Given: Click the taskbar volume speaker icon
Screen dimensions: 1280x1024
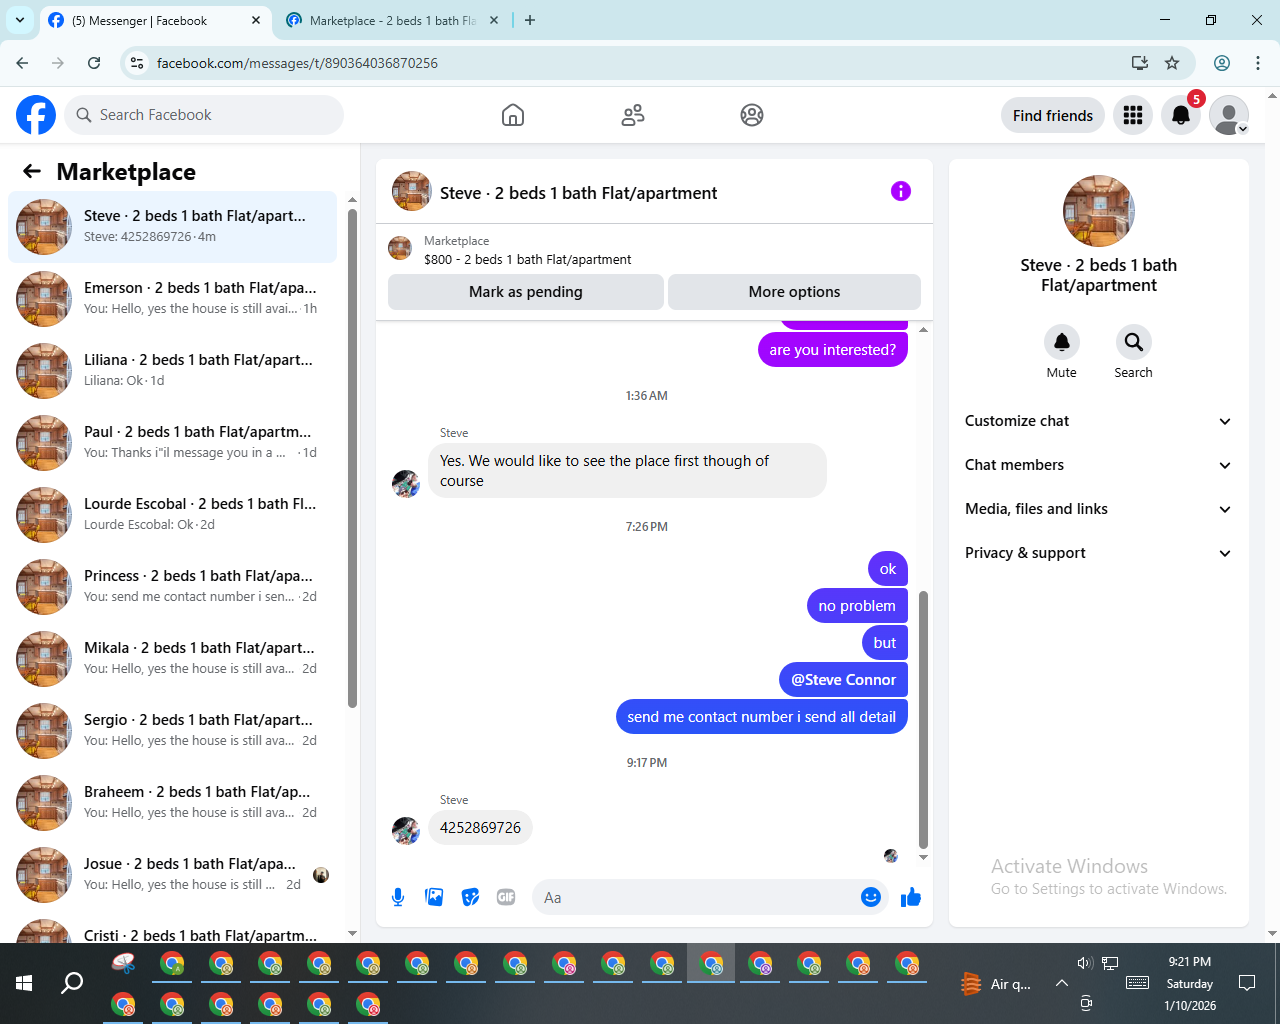Looking at the screenshot, I should (1084, 963).
